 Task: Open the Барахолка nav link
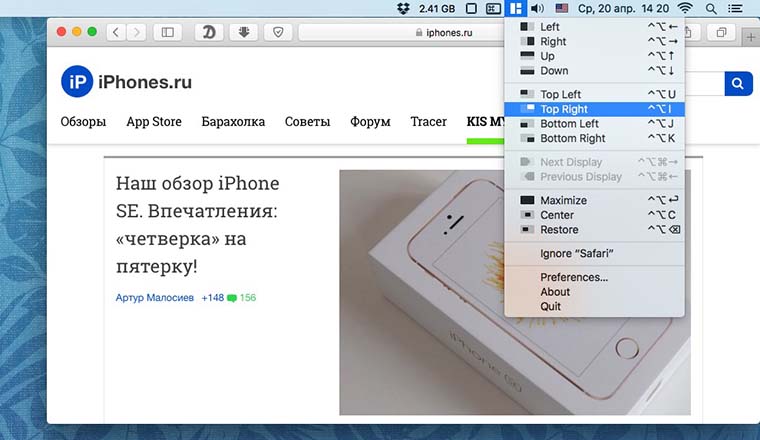[233, 122]
